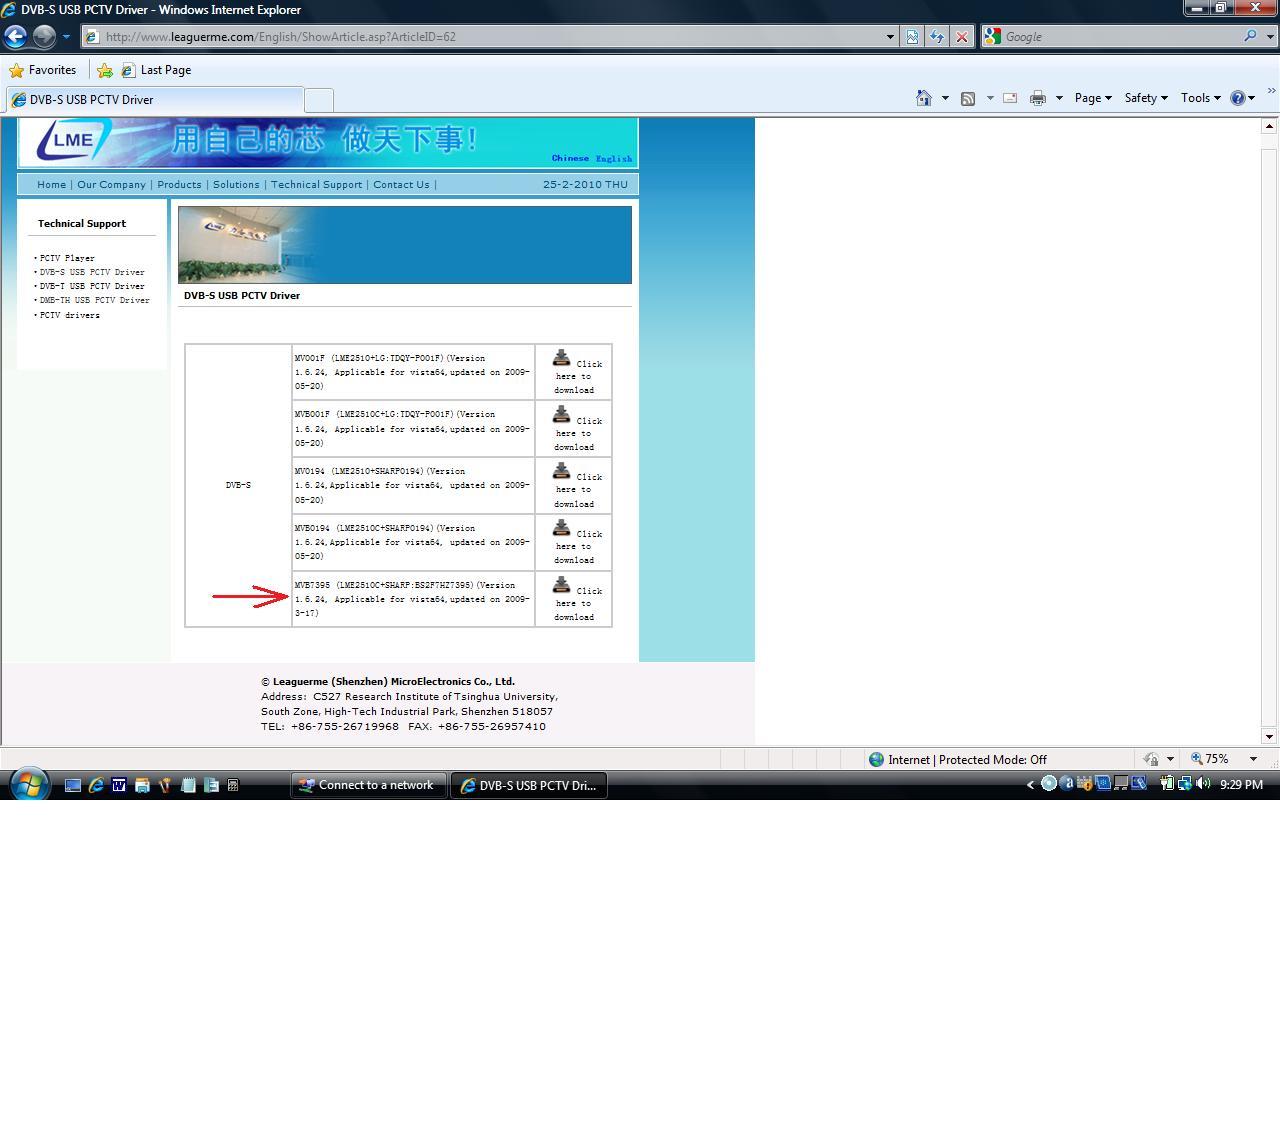Click scrollbar down arrow of page
The height and width of the screenshot is (1138, 1280).
pos(1269,737)
